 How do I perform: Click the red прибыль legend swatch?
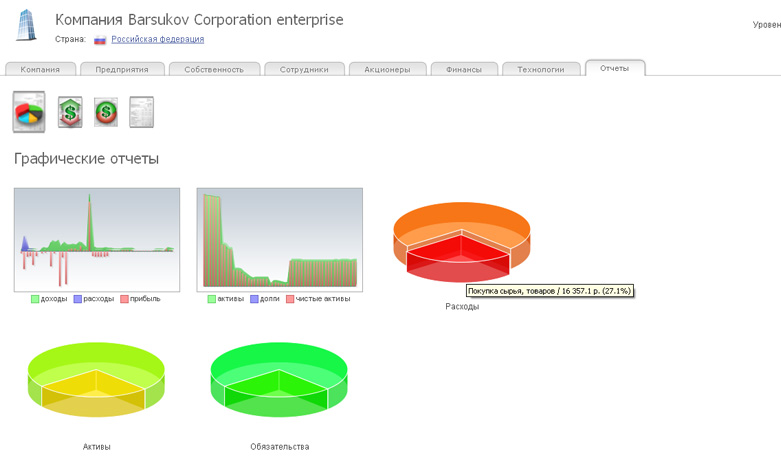pos(125,299)
